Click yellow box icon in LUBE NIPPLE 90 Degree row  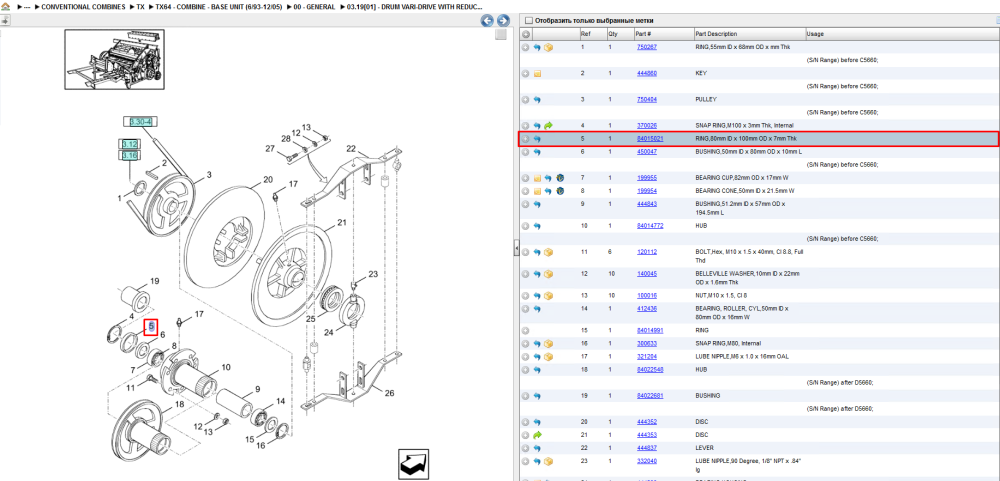click(548, 461)
